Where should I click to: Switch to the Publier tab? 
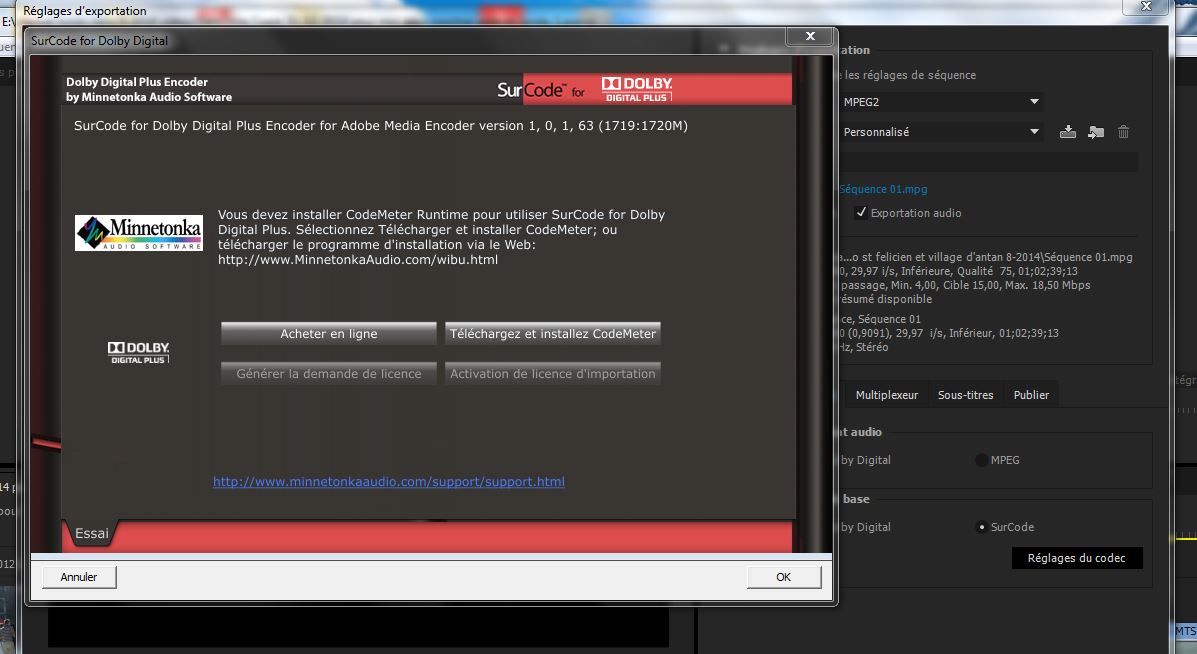1031,395
